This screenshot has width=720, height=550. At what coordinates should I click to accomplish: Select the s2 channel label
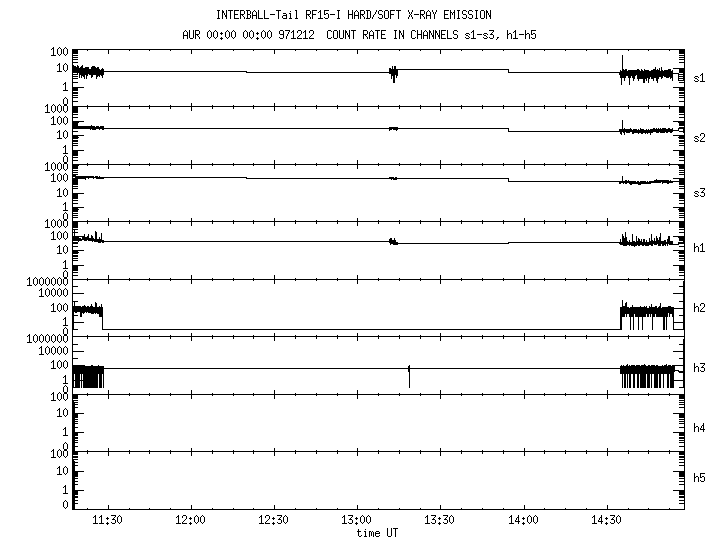click(699, 136)
